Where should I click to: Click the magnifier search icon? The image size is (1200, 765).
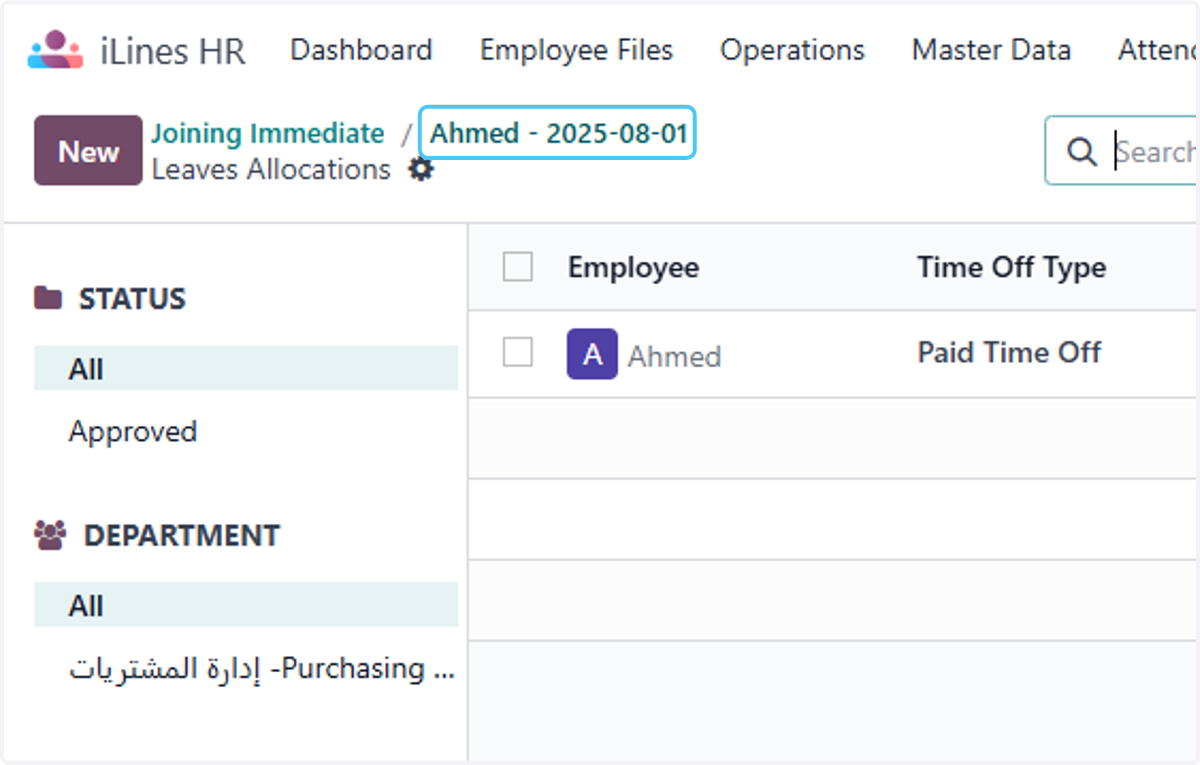point(1081,152)
